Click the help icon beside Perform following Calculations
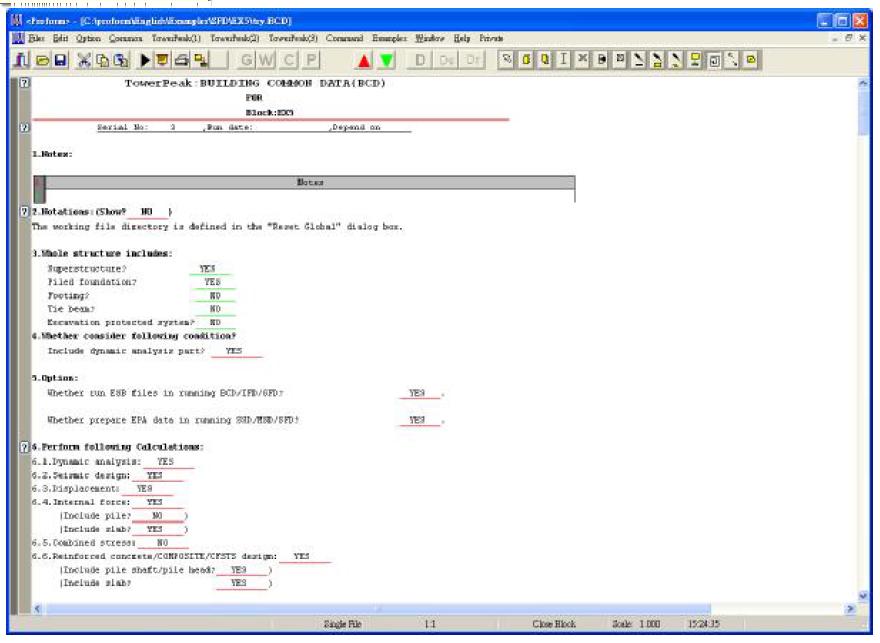880x643 pixels. point(25,447)
